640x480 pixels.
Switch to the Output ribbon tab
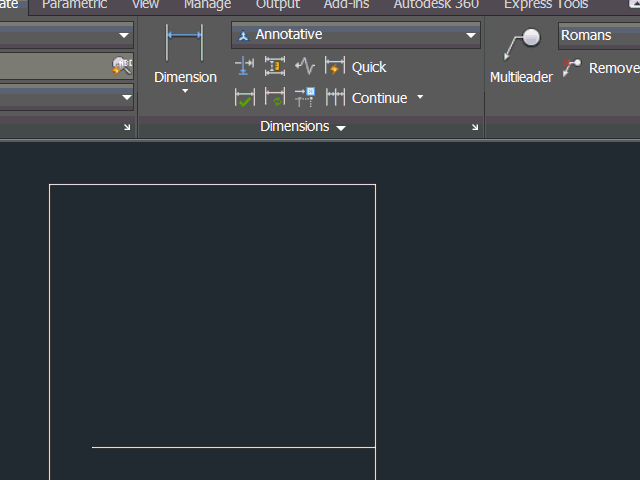pyautogui.click(x=278, y=4)
